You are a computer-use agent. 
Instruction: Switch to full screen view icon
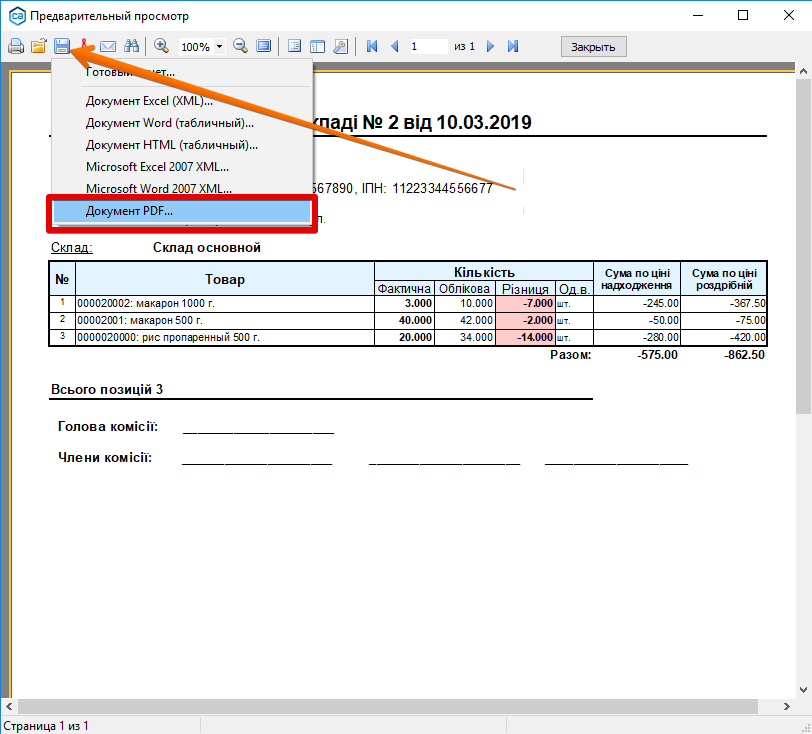pyautogui.click(x=264, y=47)
